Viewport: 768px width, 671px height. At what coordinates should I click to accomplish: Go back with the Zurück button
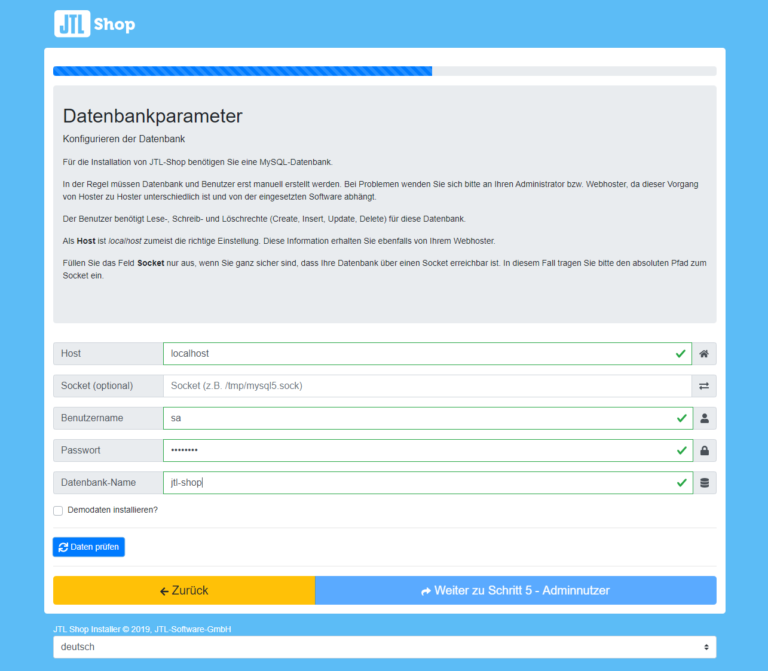point(184,591)
